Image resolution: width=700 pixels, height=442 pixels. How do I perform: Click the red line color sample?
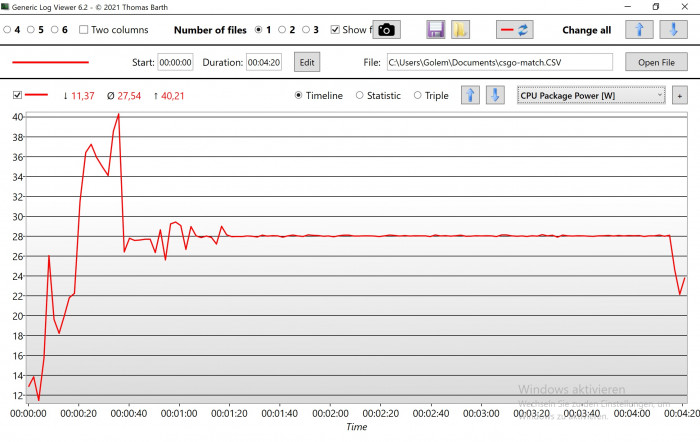(50, 63)
